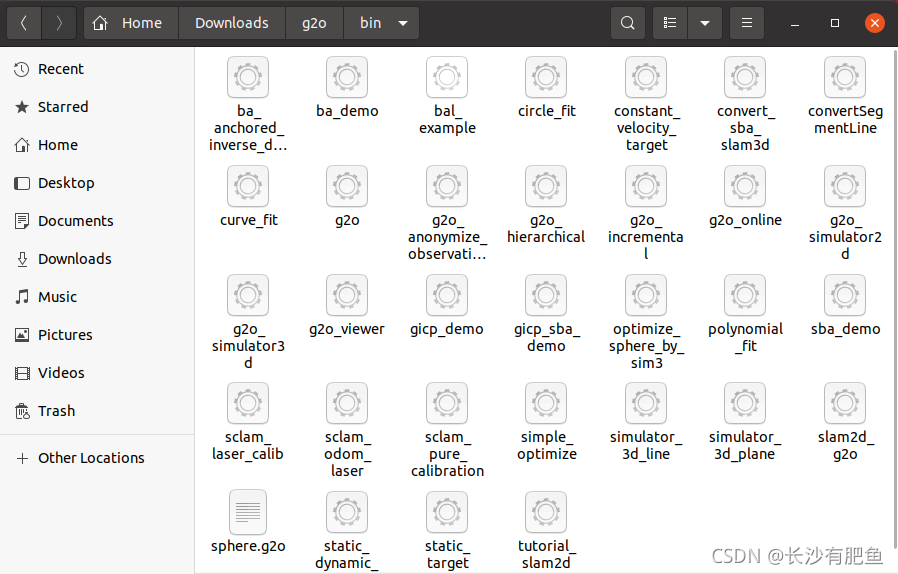The width and height of the screenshot is (898, 574).
Task: Go back with the left arrow button
Action: (23, 23)
